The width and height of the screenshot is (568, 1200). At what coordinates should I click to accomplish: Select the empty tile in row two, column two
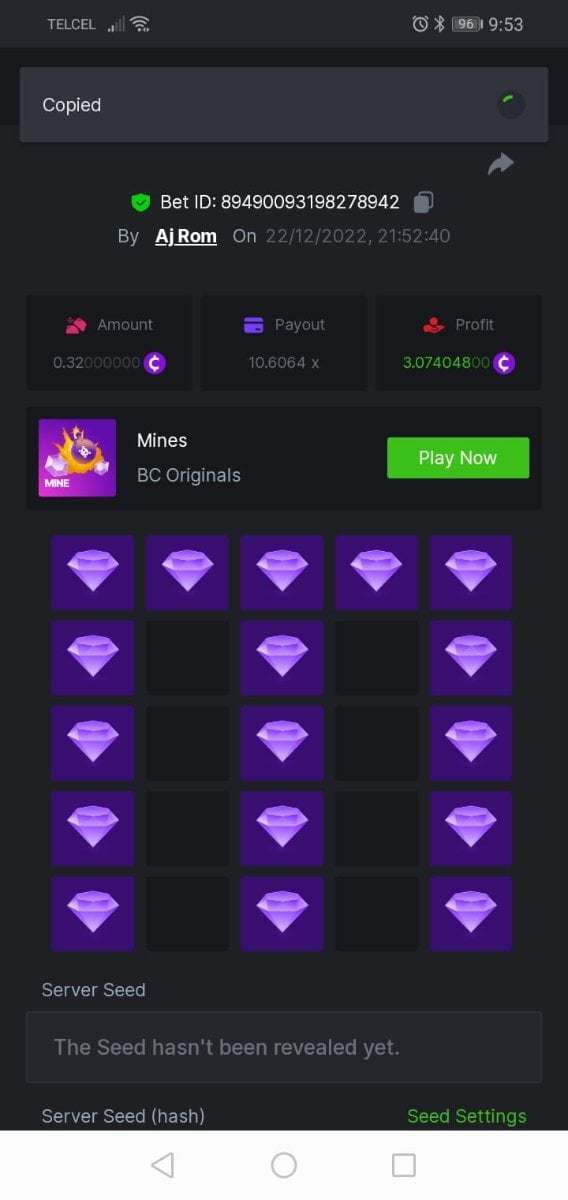(187, 658)
